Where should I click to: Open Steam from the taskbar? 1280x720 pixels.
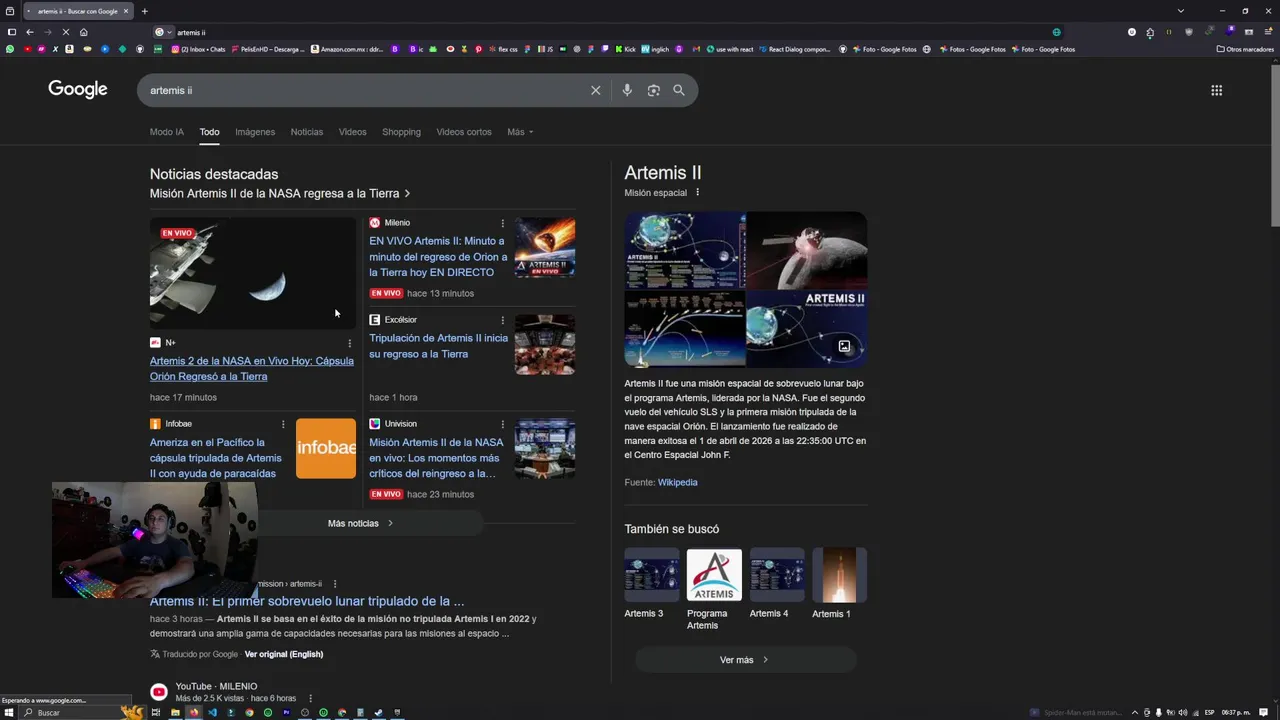[378, 712]
